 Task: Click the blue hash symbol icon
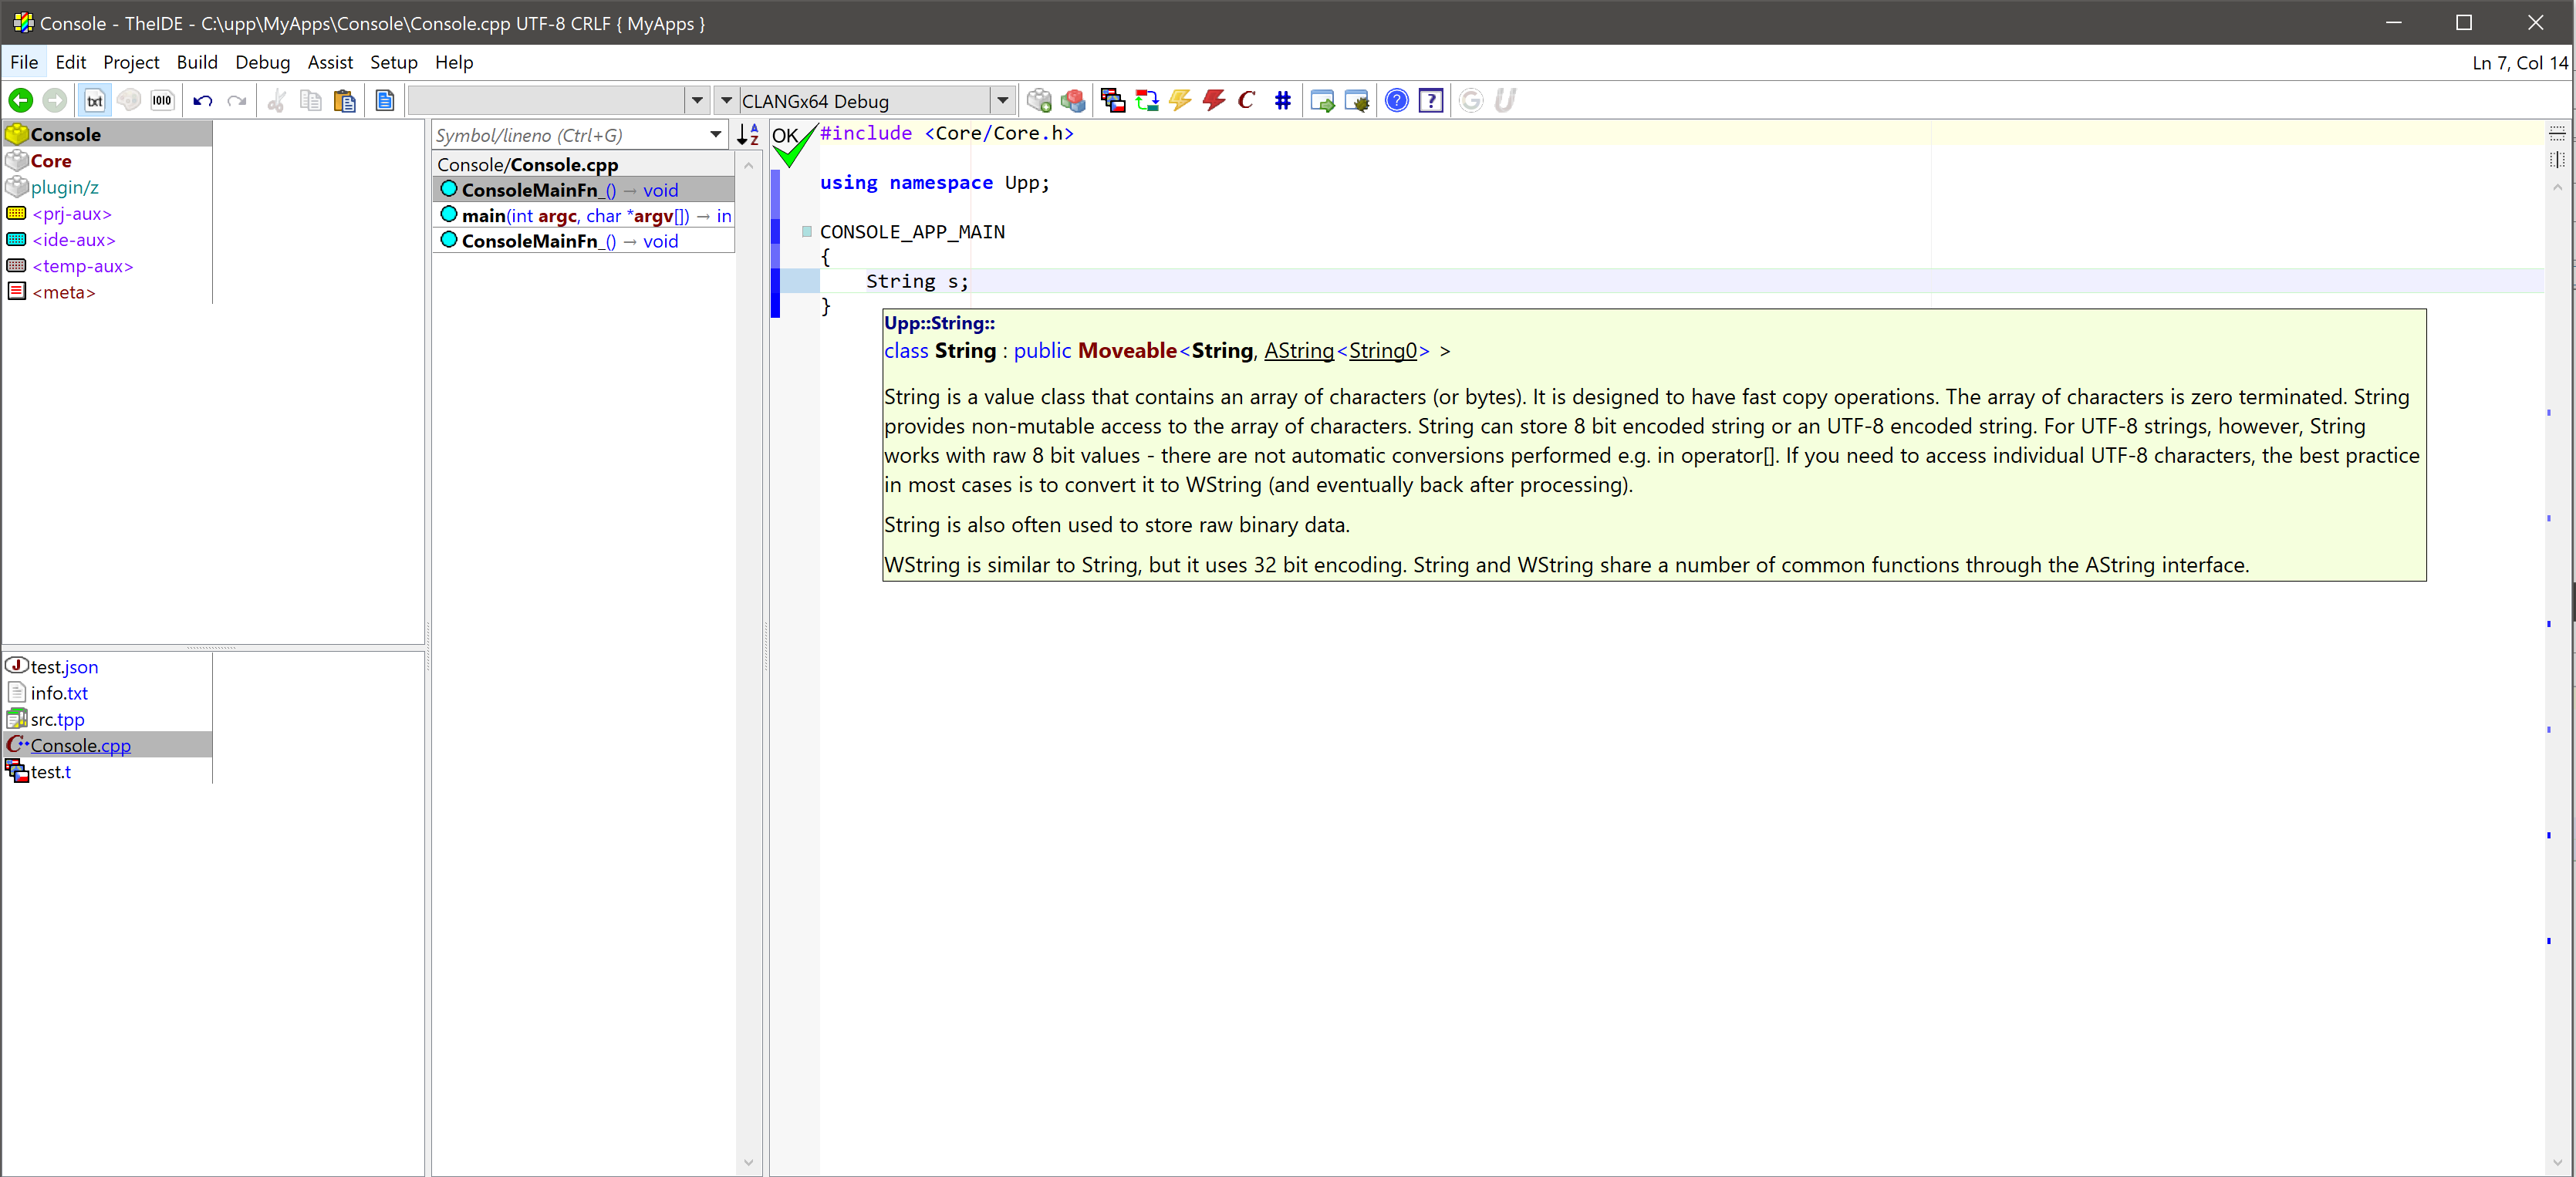tap(1282, 101)
